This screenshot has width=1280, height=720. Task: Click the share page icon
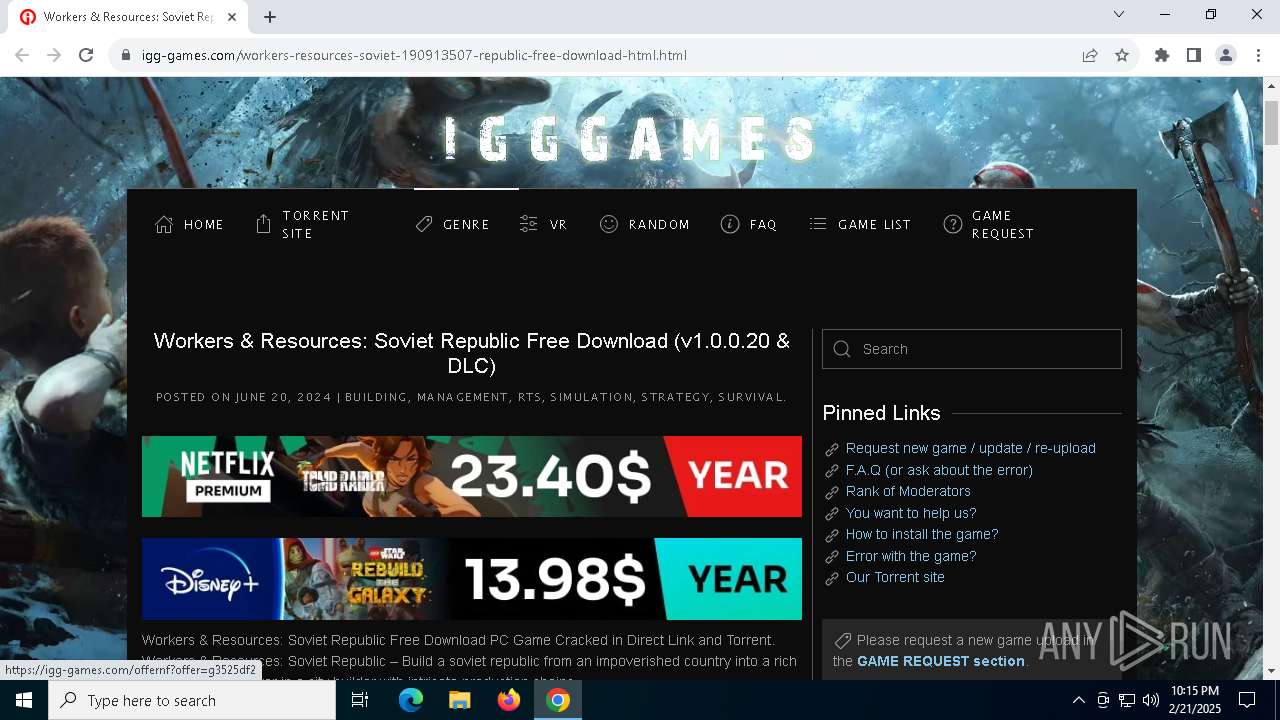1090,55
